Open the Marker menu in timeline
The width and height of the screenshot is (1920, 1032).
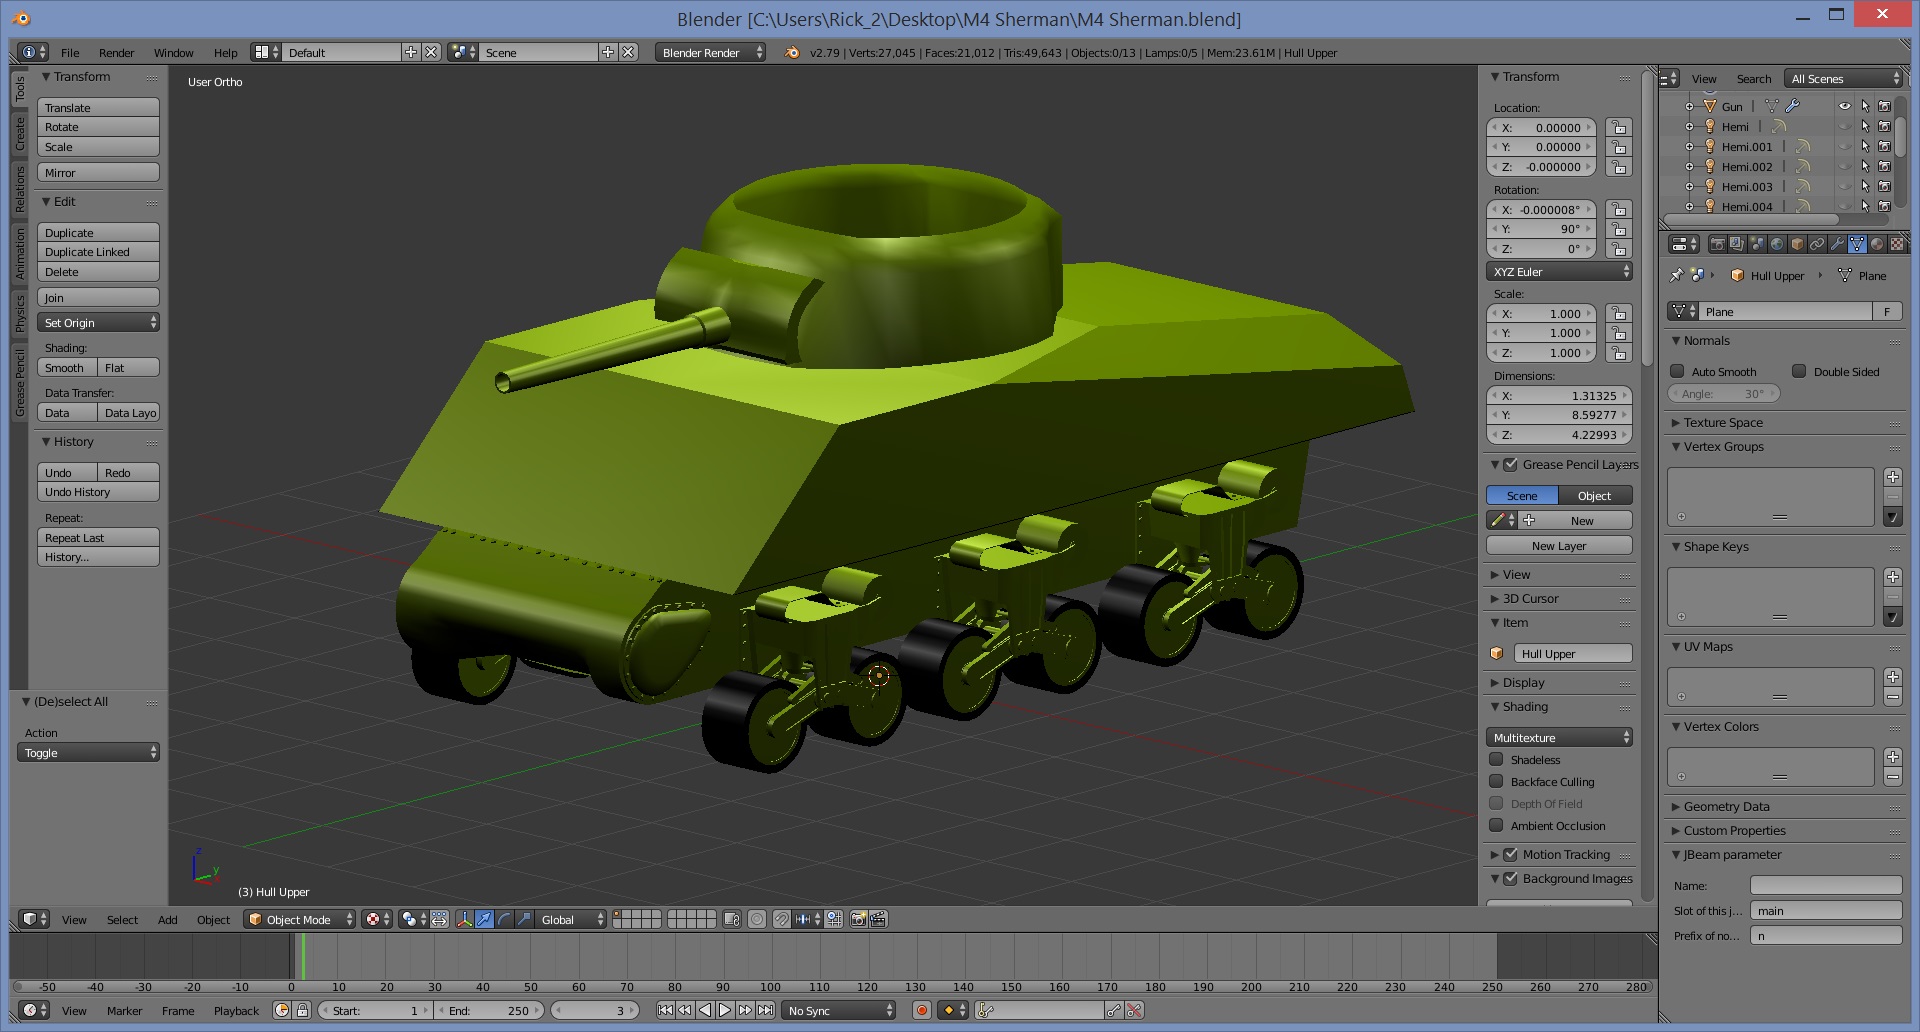[124, 1010]
